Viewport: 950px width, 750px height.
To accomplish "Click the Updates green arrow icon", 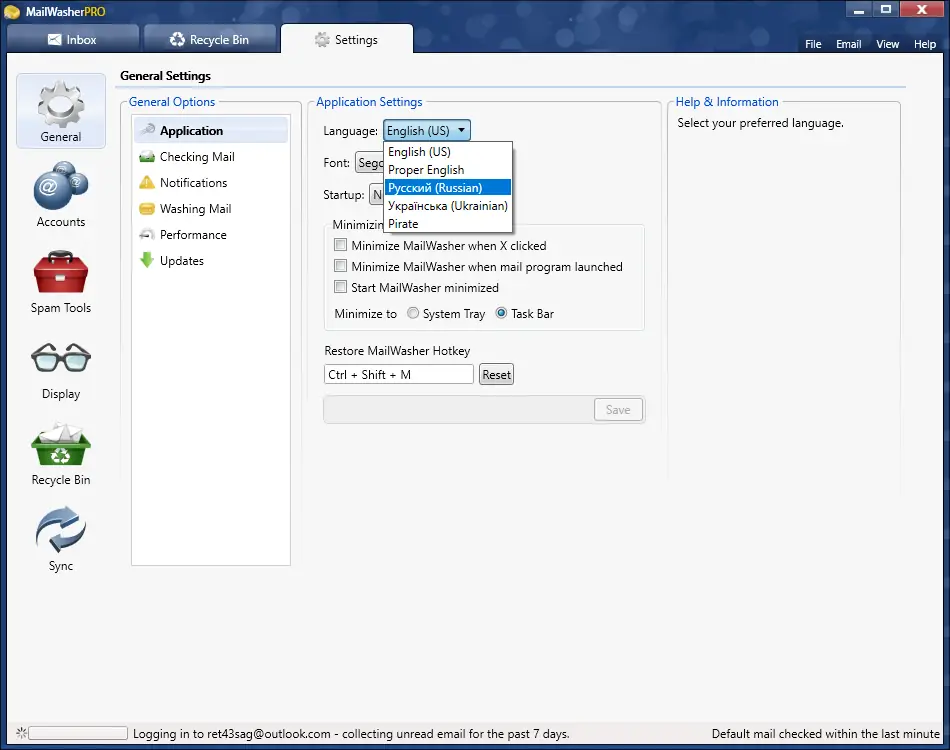I will pos(147,261).
